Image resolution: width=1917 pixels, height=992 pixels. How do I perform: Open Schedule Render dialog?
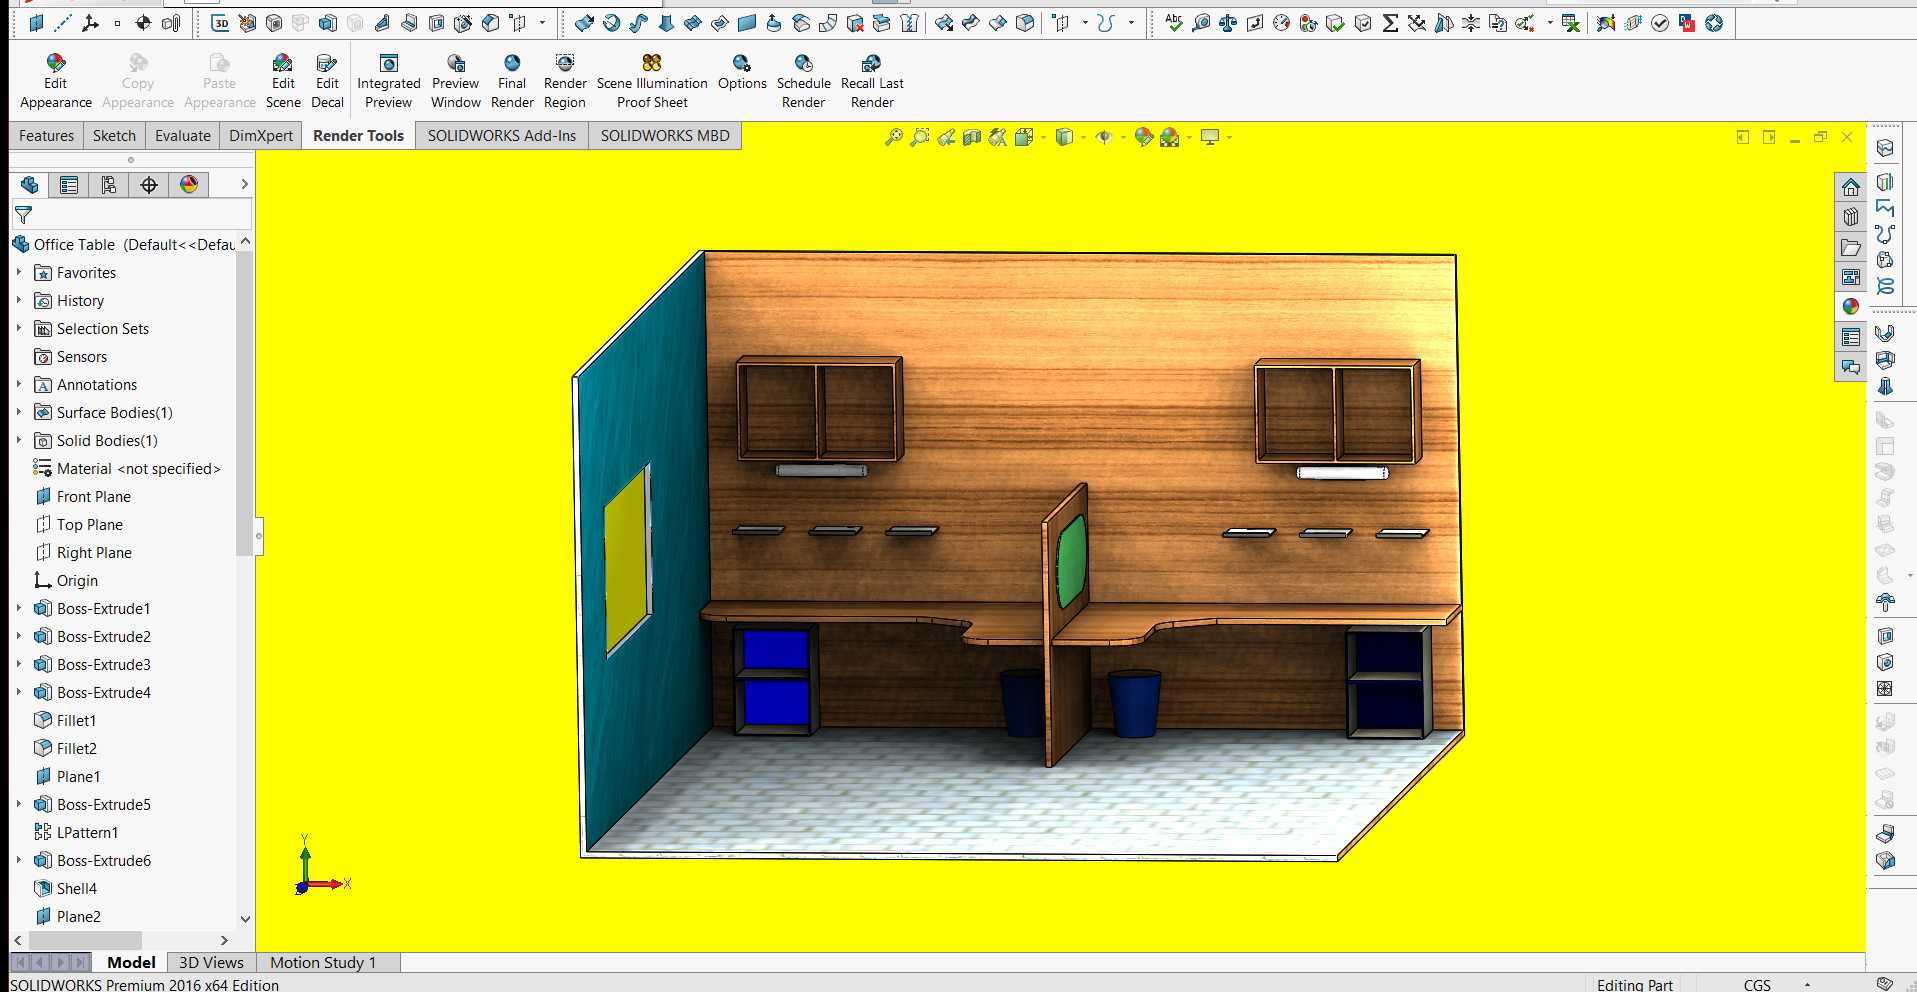tap(803, 81)
